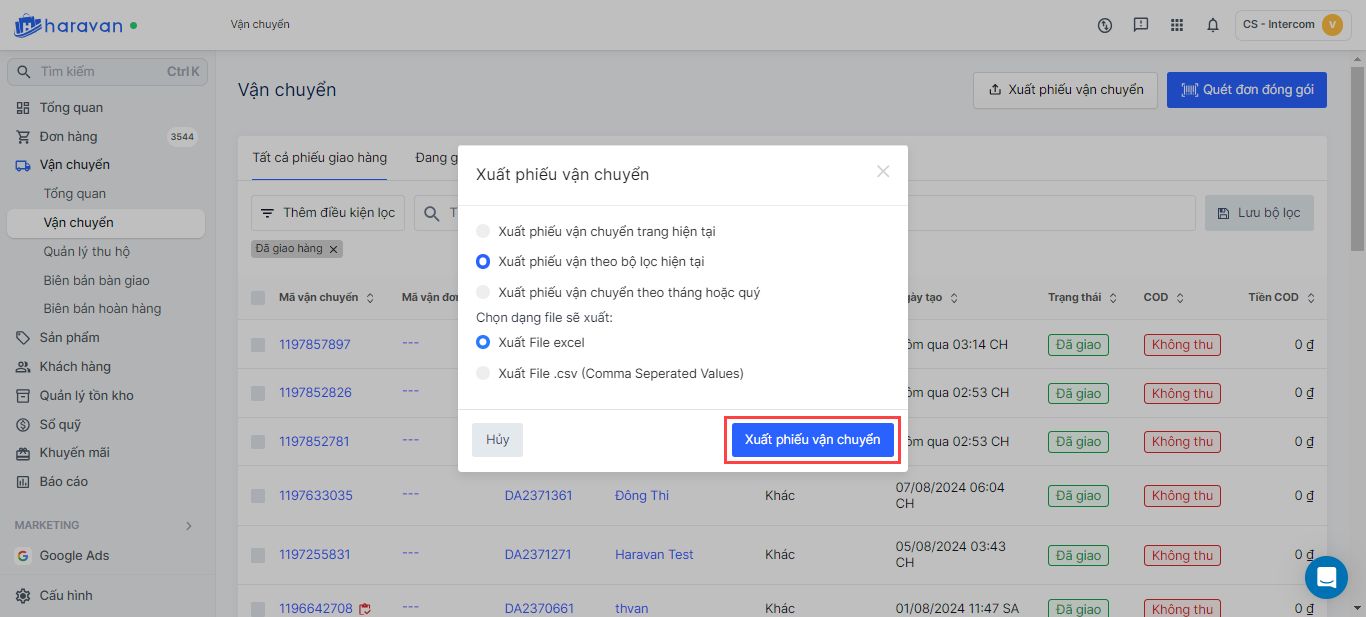Click the Tìm kiếm search field
This screenshot has height=617, width=1366.
(x=100, y=72)
